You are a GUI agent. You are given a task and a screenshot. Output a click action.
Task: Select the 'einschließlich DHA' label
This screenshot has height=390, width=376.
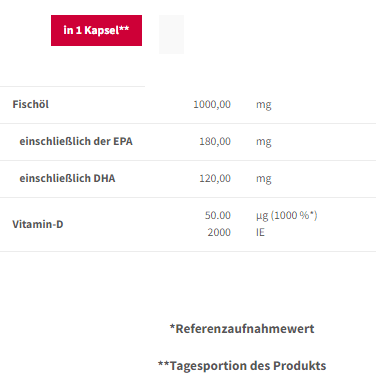[67, 178]
